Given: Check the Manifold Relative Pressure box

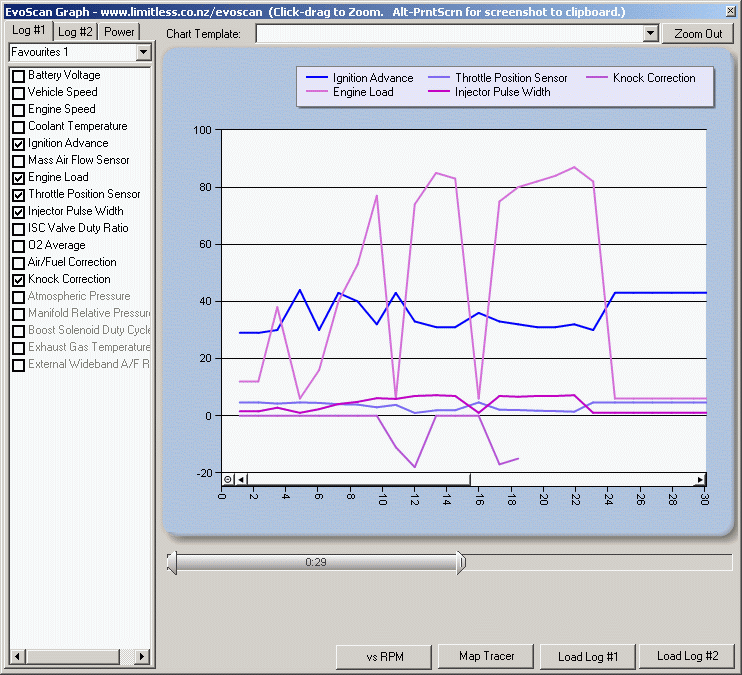Looking at the screenshot, I should click(18, 314).
